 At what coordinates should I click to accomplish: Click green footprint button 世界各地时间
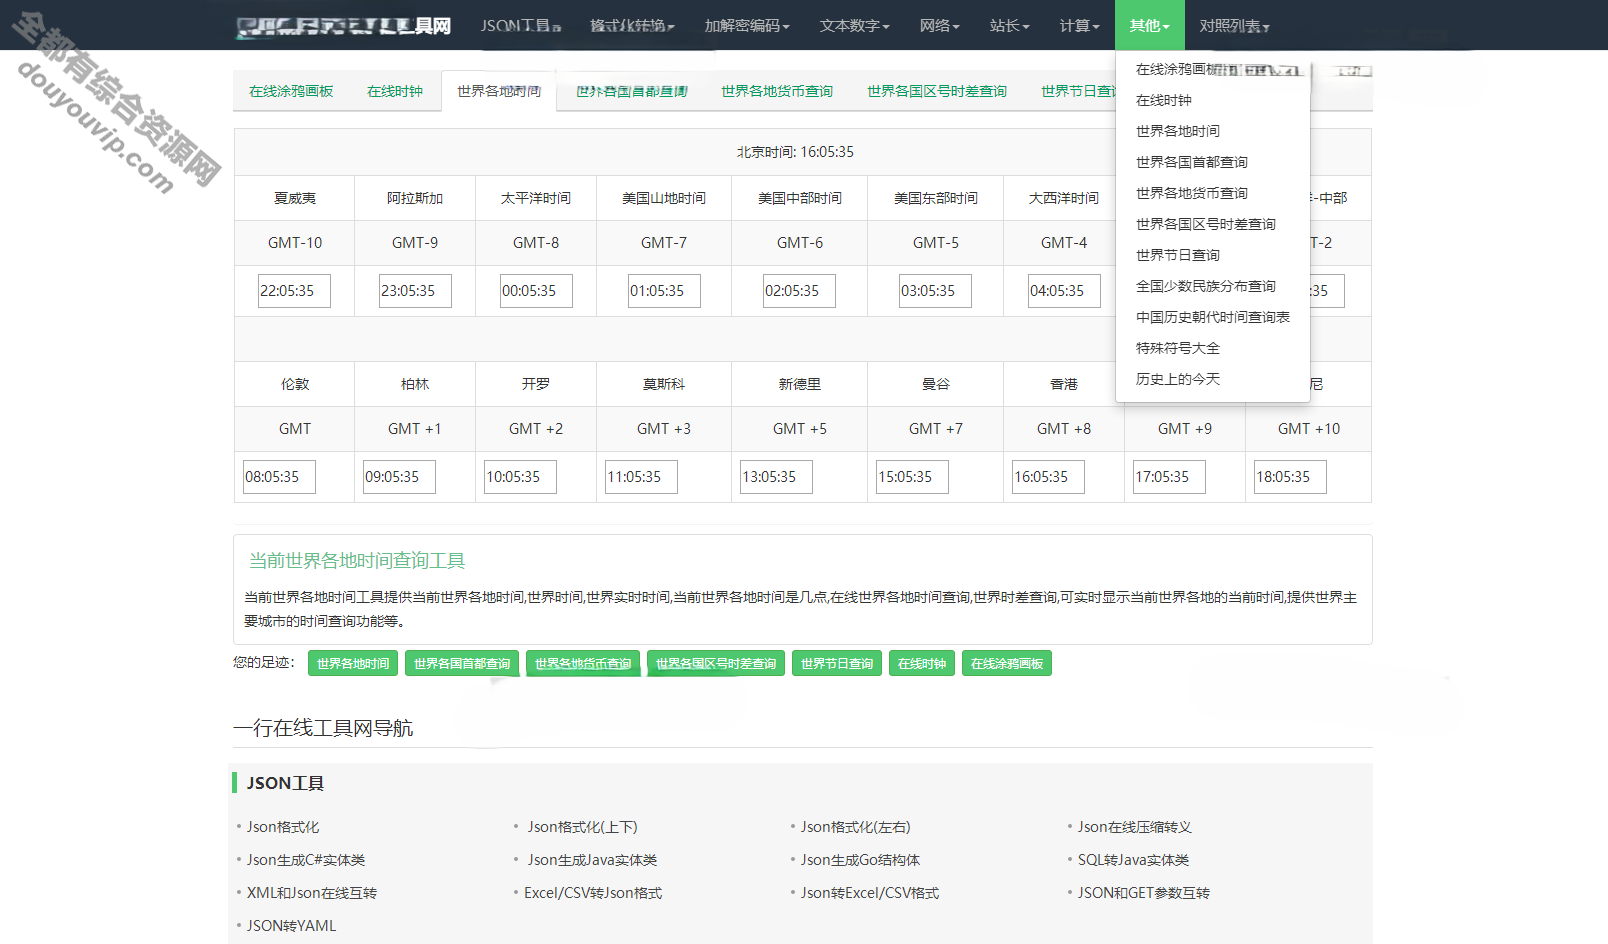353,664
